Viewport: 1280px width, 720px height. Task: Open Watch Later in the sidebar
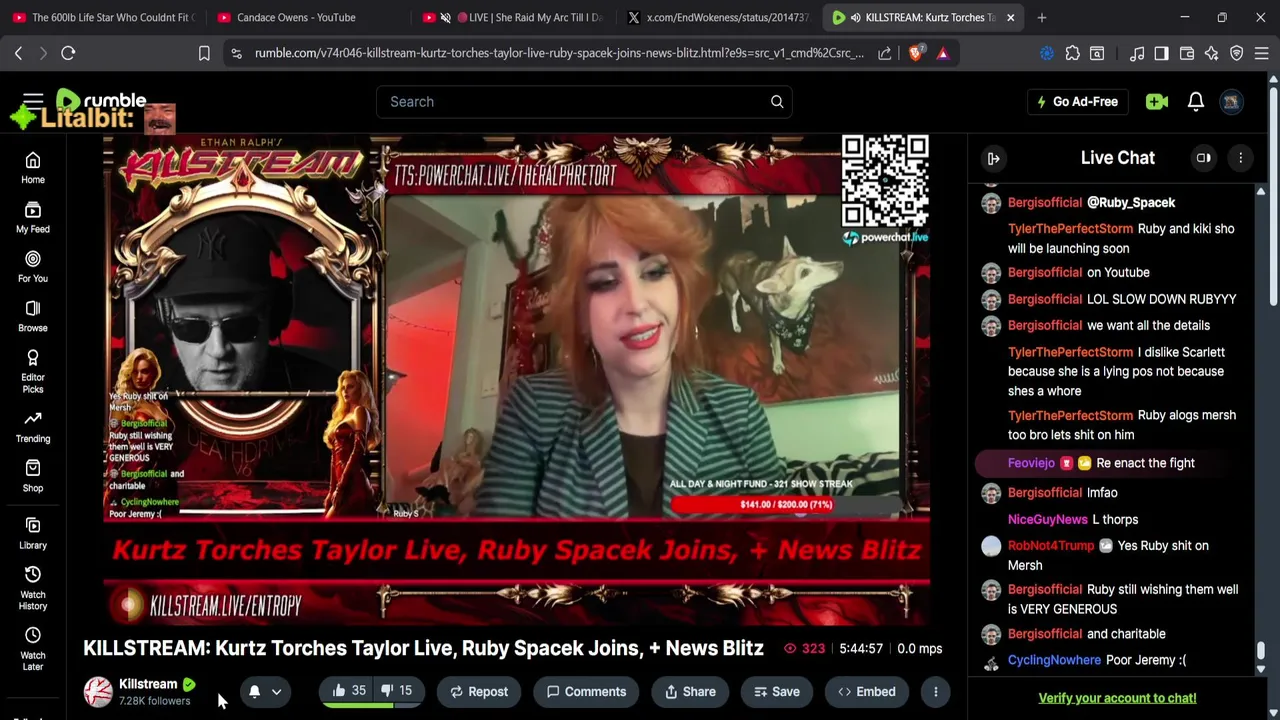coord(33,648)
